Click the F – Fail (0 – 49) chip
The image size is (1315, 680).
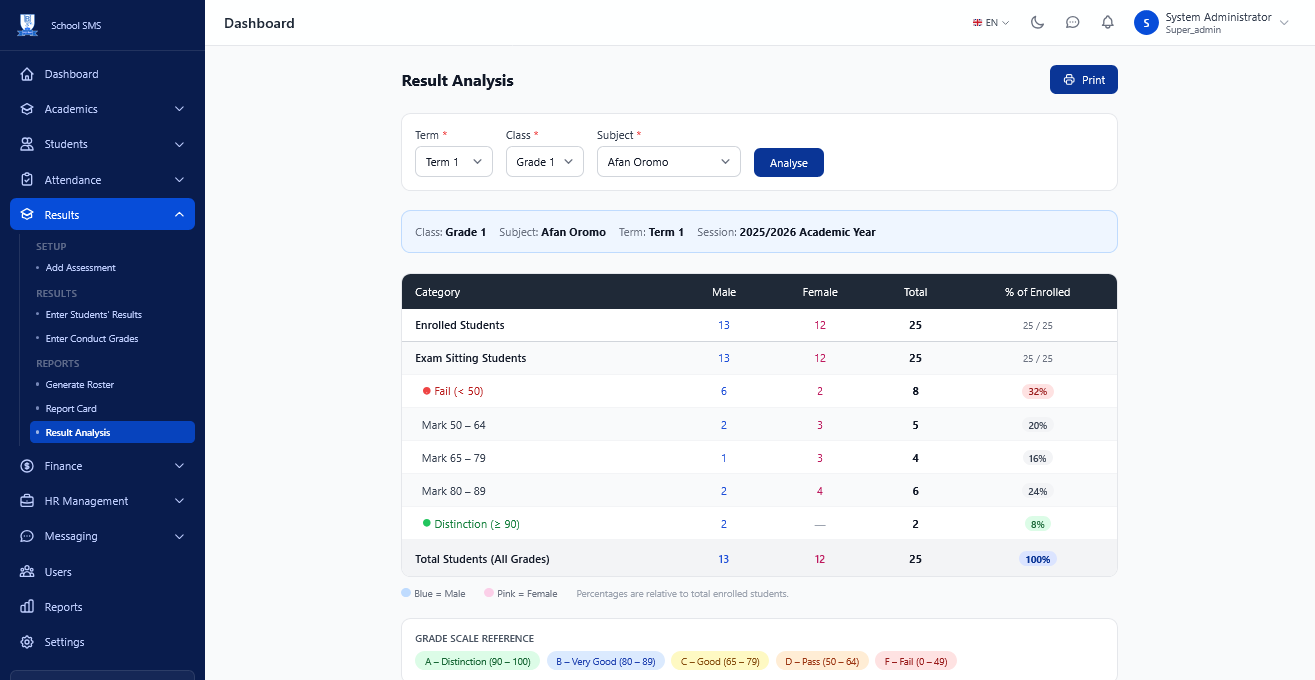tap(916, 661)
